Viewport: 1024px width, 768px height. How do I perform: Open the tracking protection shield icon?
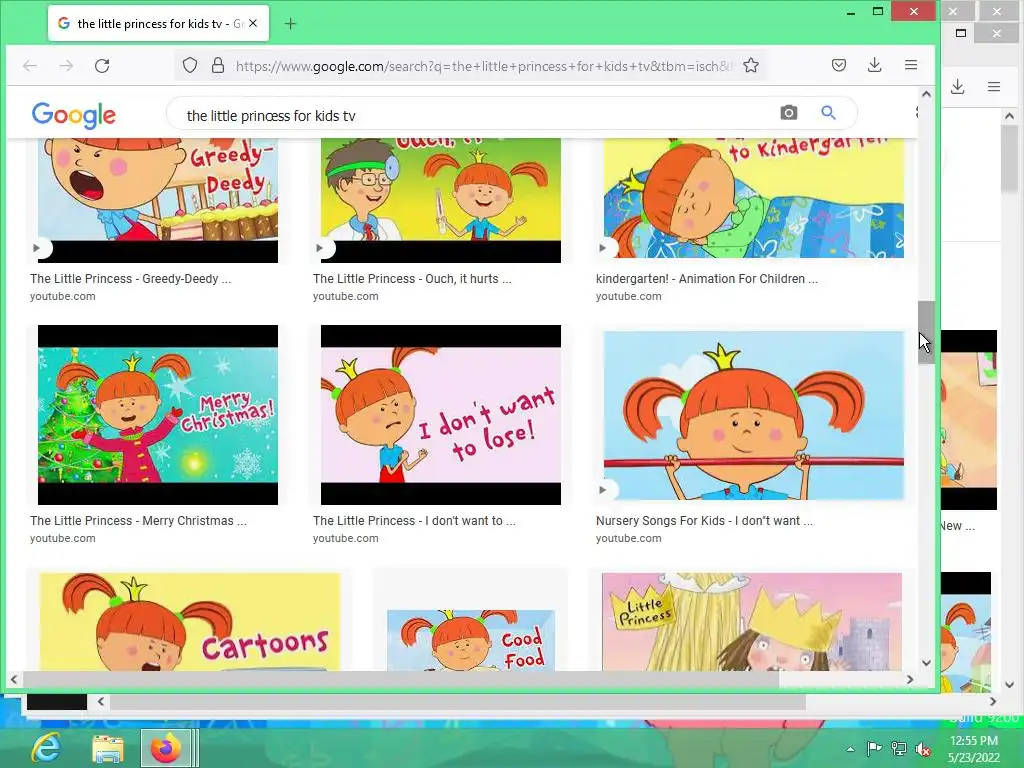(190, 65)
